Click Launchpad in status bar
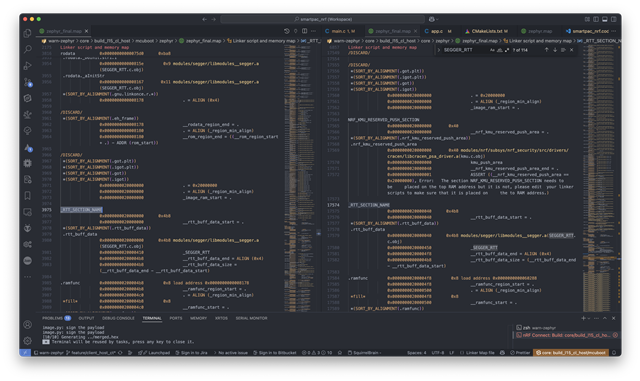The height and width of the screenshot is (381, 640). (155, 352)
